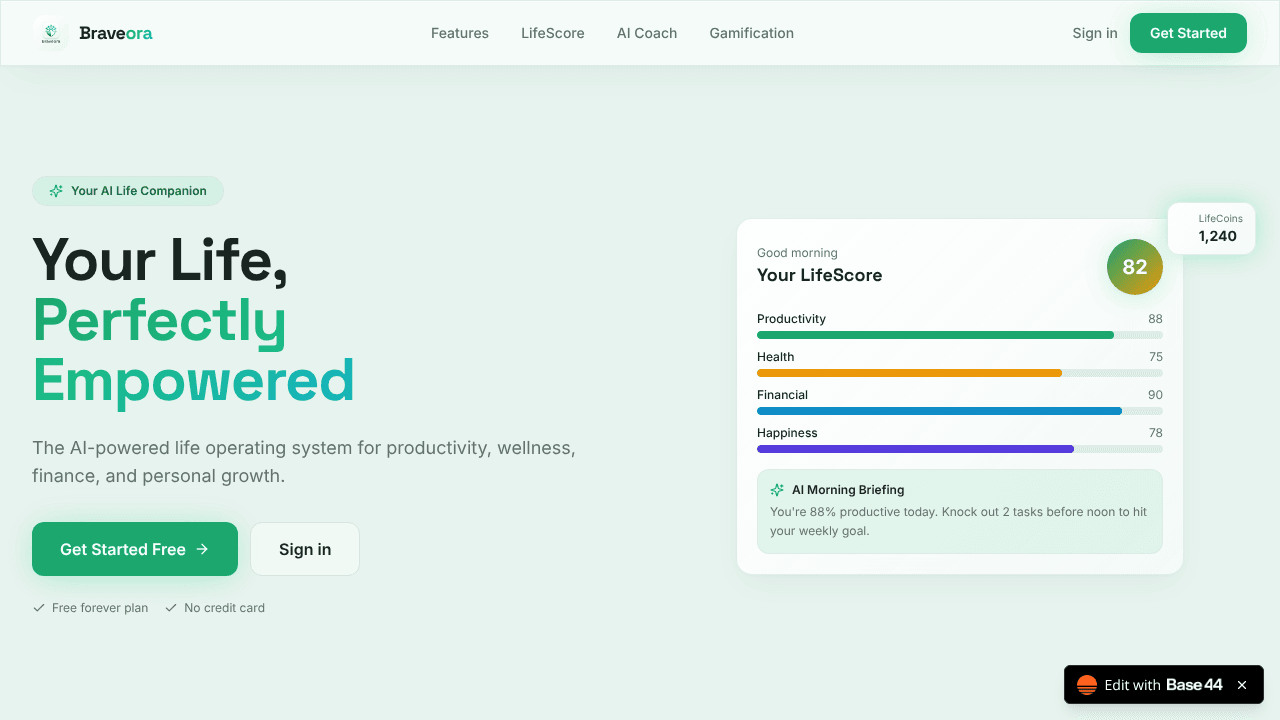This screenshot has width=1280, height=720.
Task: Click the Good morning greeting
Action: (797, 253)
